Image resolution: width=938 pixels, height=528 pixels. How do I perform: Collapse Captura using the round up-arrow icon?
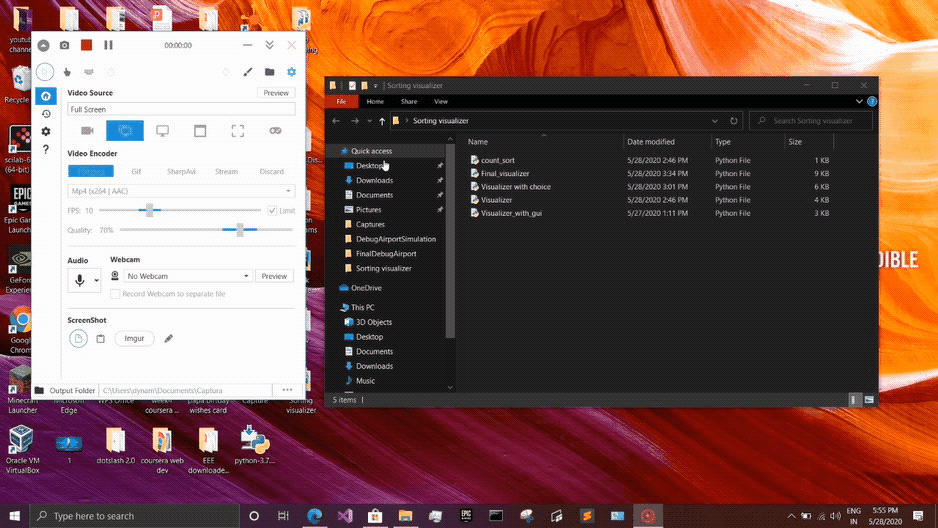(43, 45)
